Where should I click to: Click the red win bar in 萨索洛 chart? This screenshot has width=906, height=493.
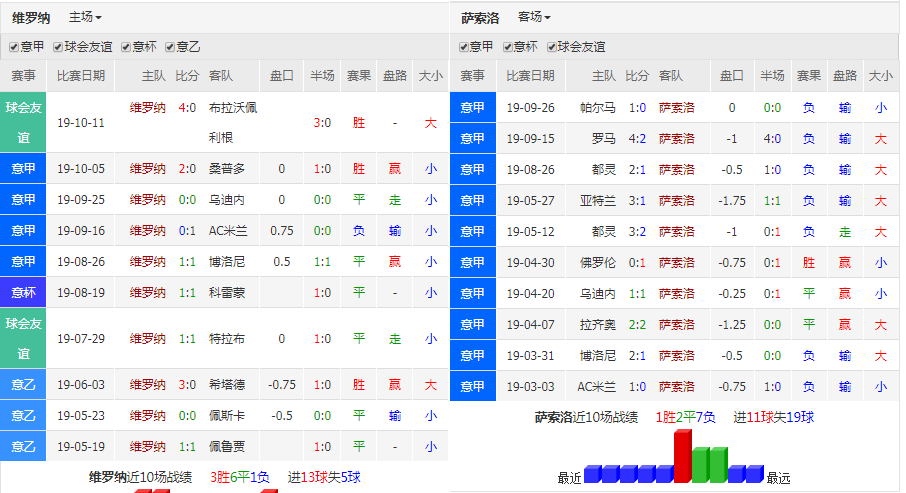(683, 457)
